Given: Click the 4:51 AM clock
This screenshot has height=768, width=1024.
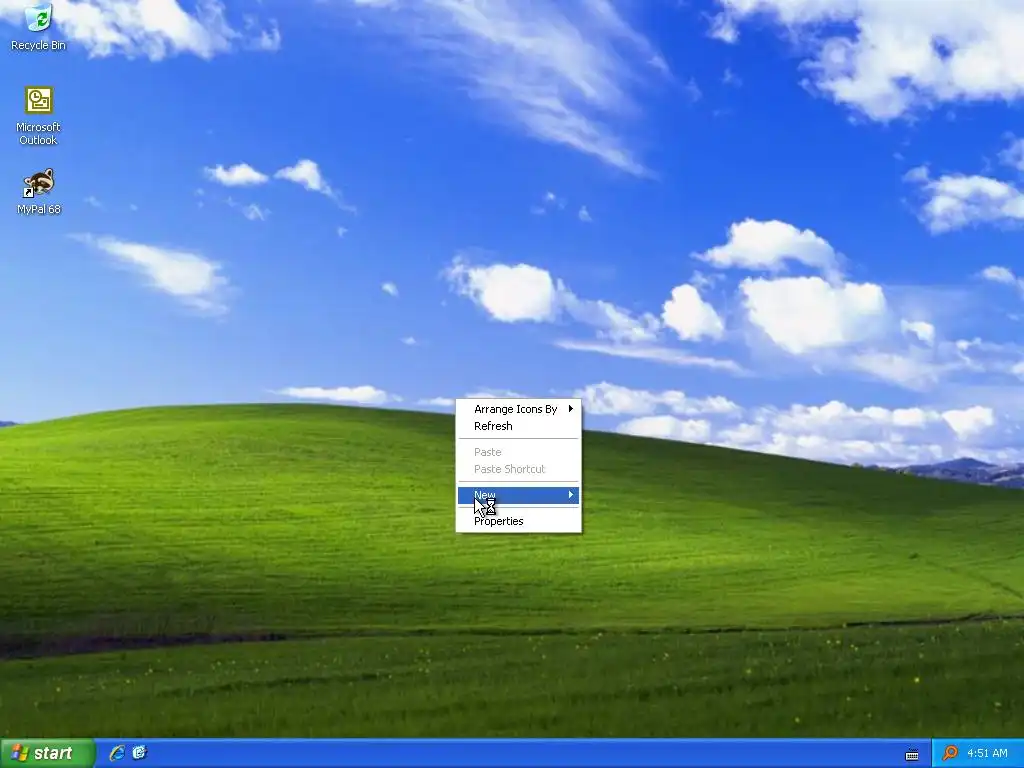Looking at the screenshot, I should coord(987,754).
